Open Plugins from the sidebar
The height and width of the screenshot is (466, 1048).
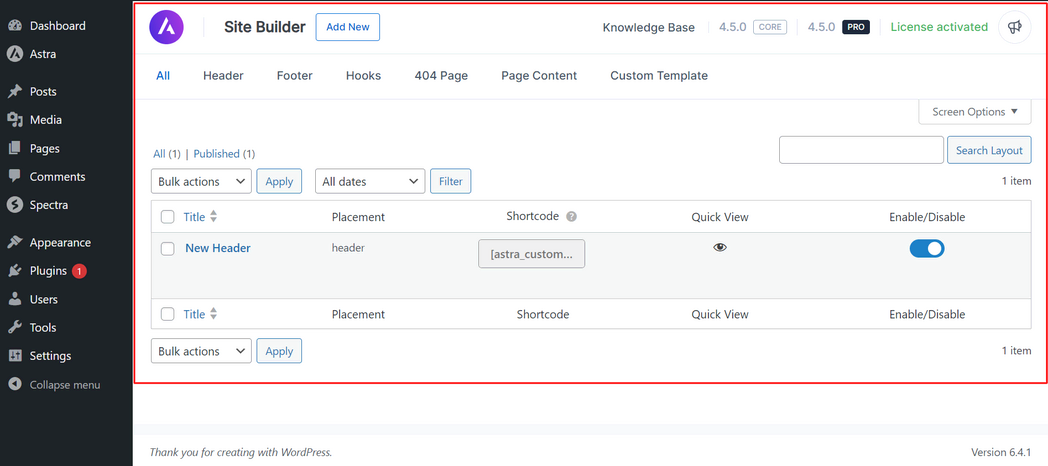pyautogui.click(x=48, y=270)
